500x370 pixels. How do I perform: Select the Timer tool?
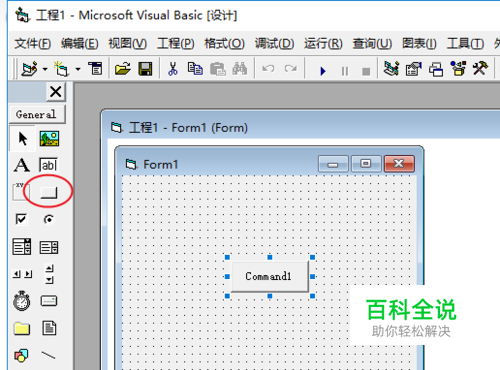tap(22, 301)
